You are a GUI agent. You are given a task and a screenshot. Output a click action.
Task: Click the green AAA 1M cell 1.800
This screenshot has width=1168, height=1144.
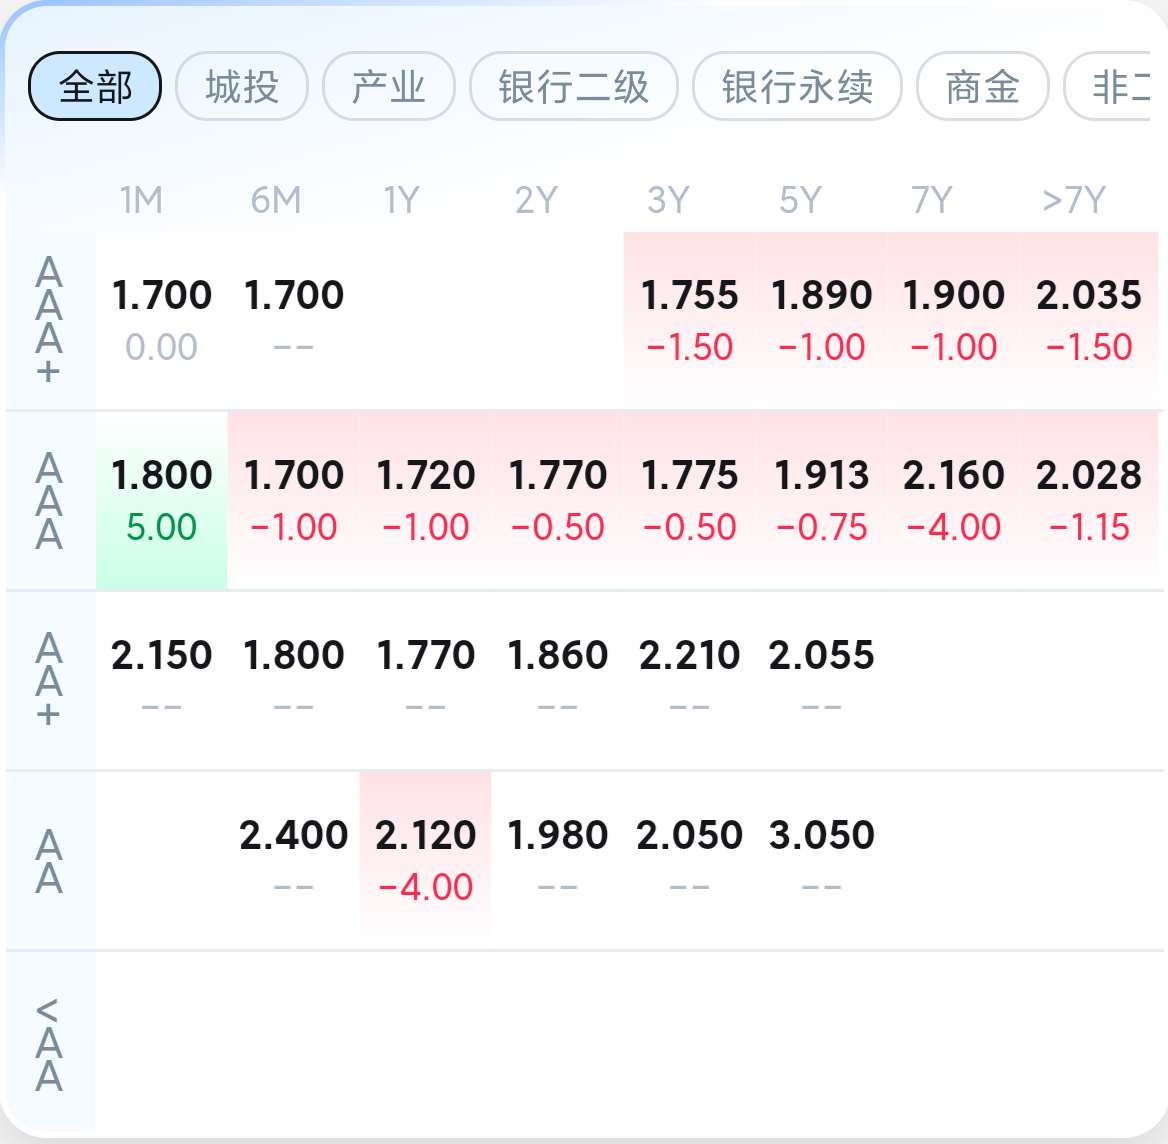click(162, 501)
